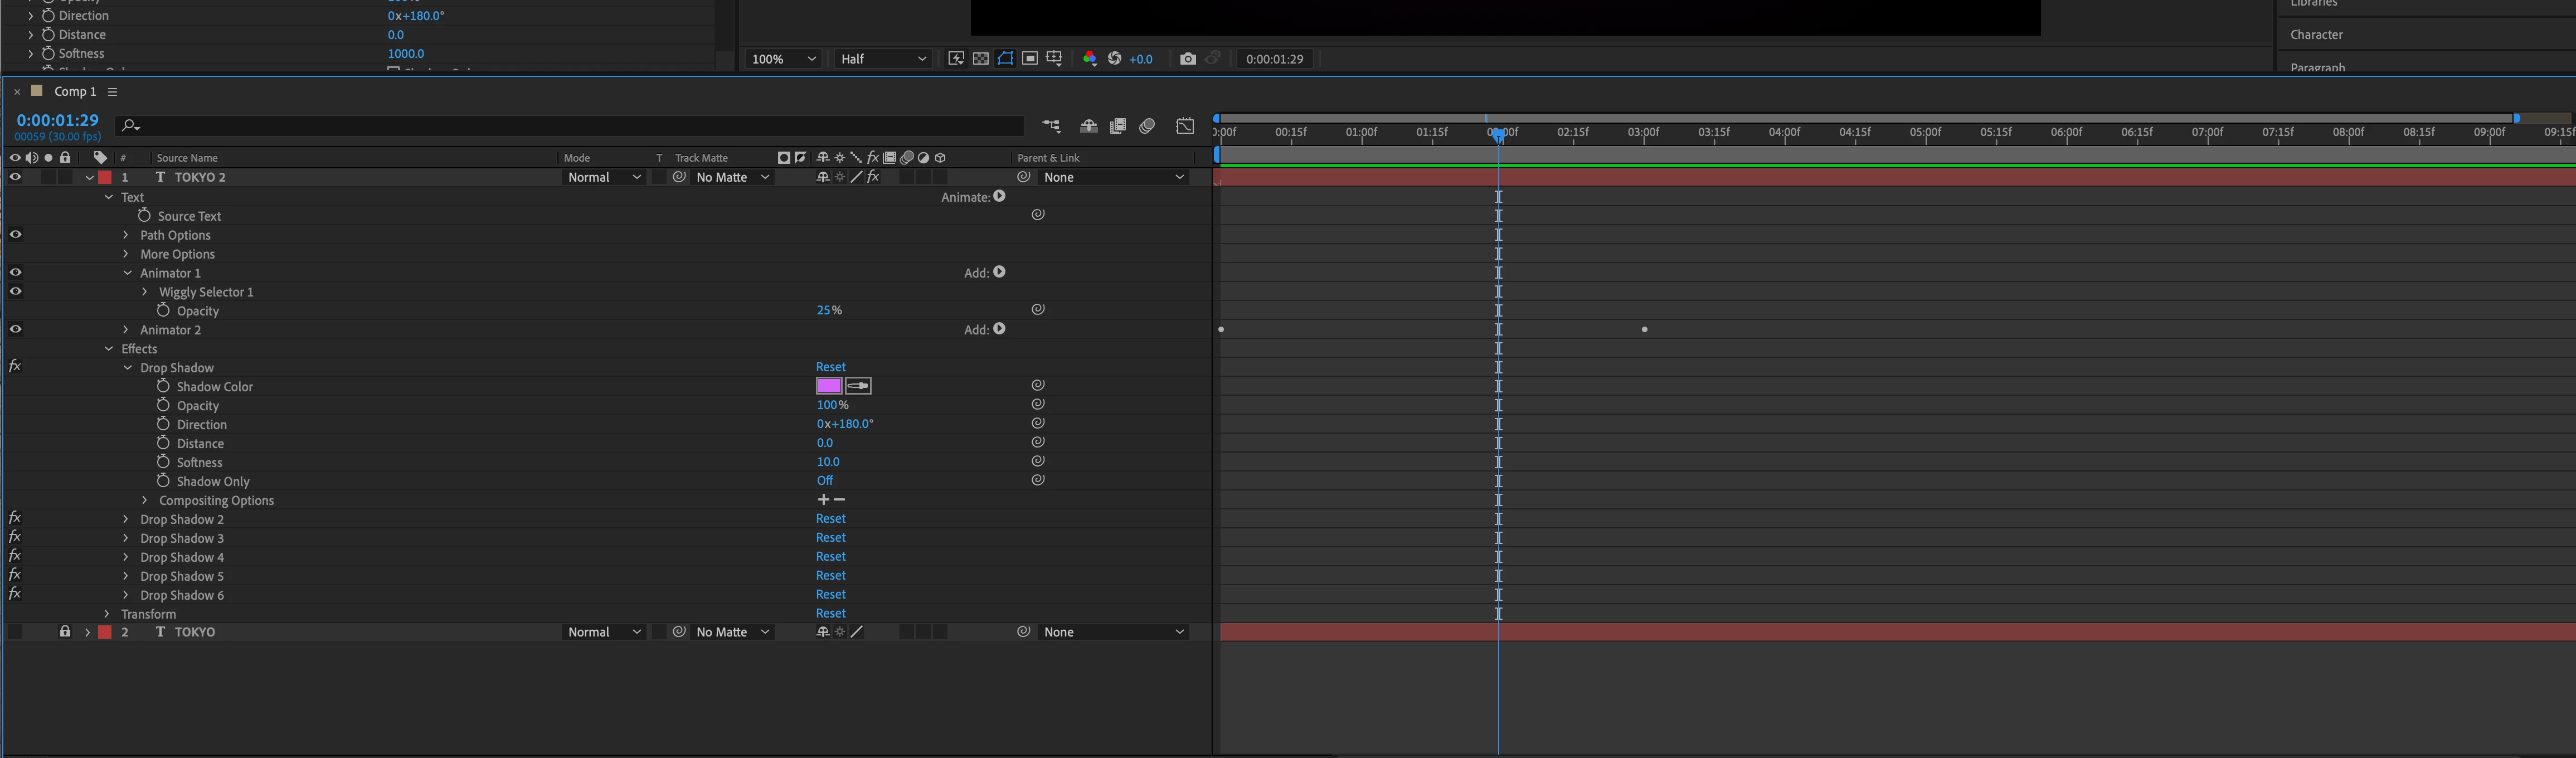Open show channel and color management

1089,59
